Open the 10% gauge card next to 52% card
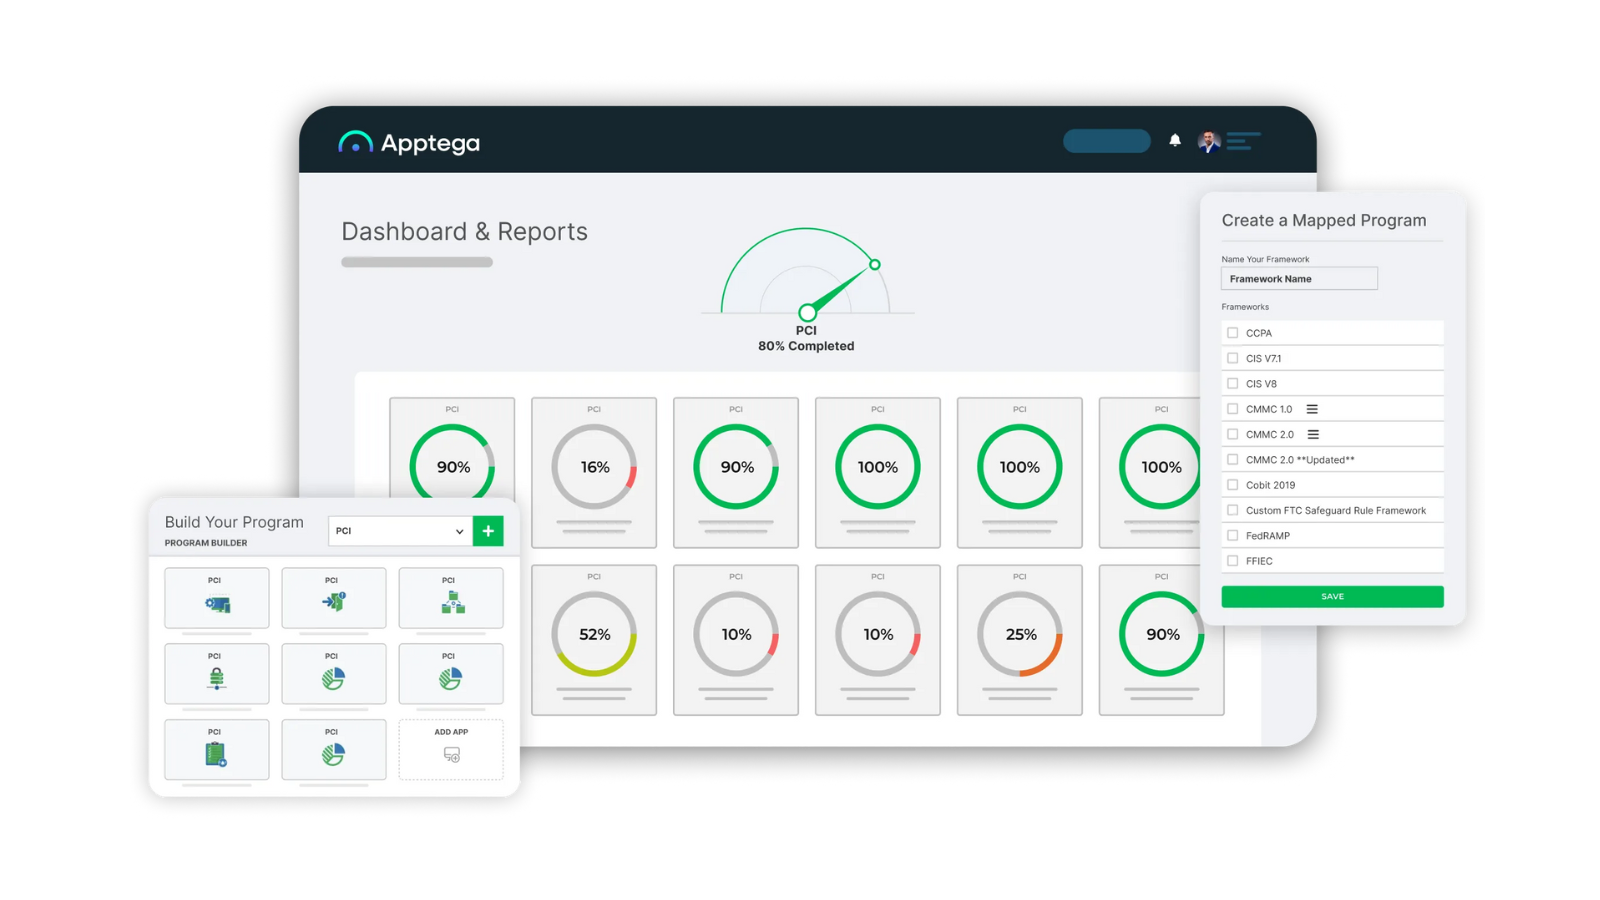 click(736, 640)
